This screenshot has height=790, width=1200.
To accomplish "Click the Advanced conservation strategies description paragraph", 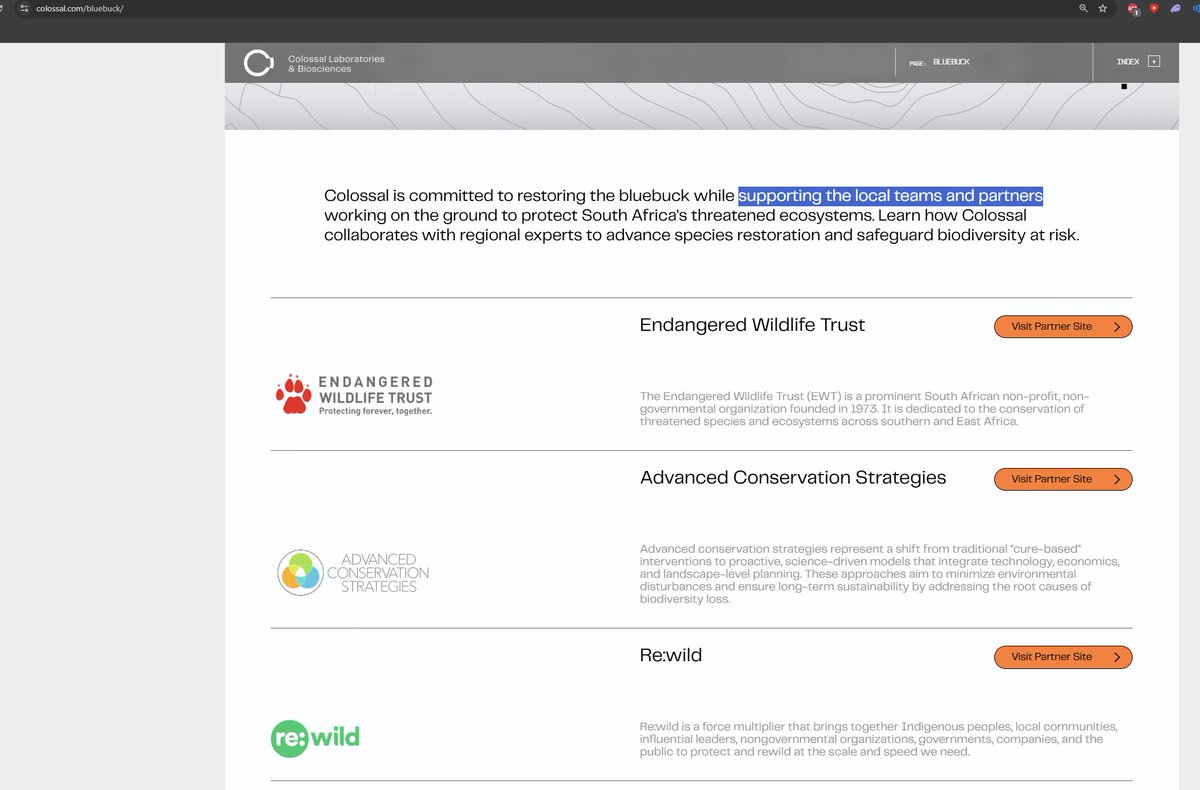I will [x=880, y=574].
